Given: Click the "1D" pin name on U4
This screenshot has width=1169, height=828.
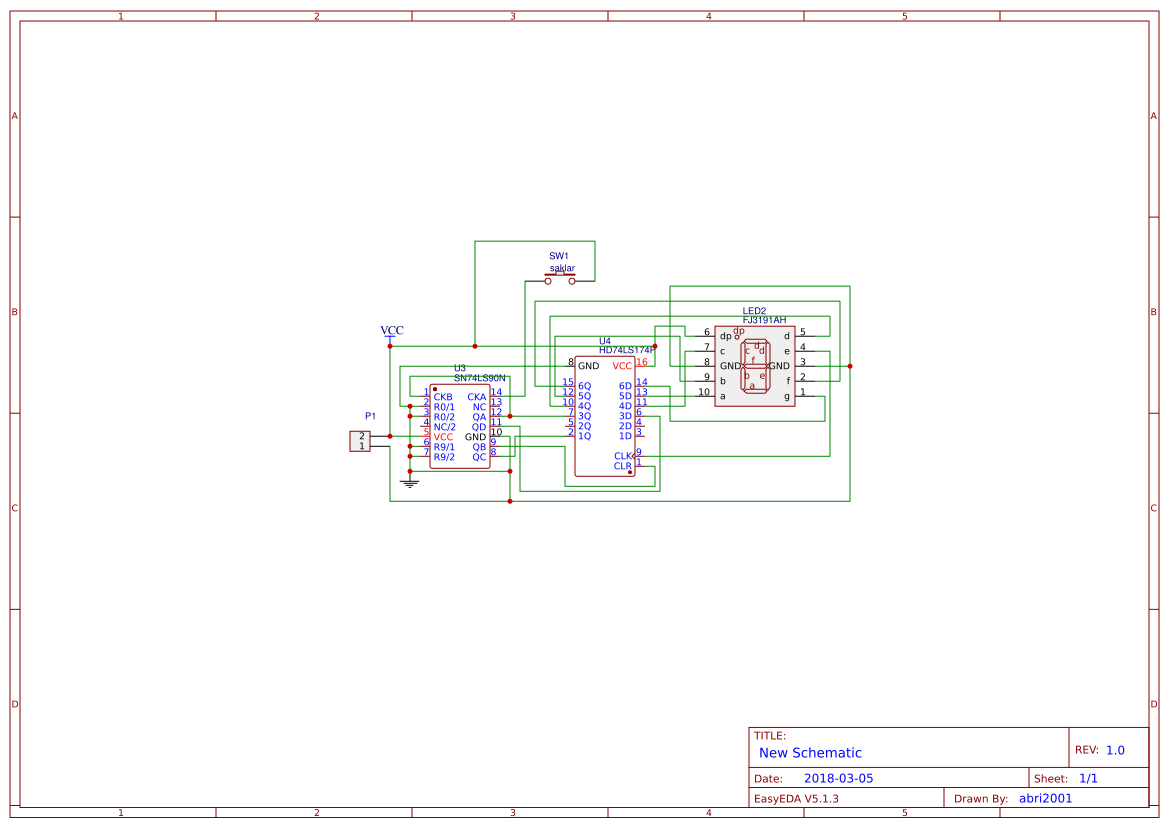Looking at the screenshot, I should coord(626,436).
